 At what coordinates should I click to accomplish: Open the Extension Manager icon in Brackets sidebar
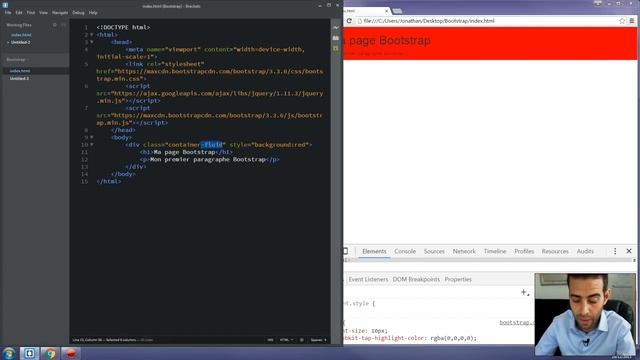(336, 38)
